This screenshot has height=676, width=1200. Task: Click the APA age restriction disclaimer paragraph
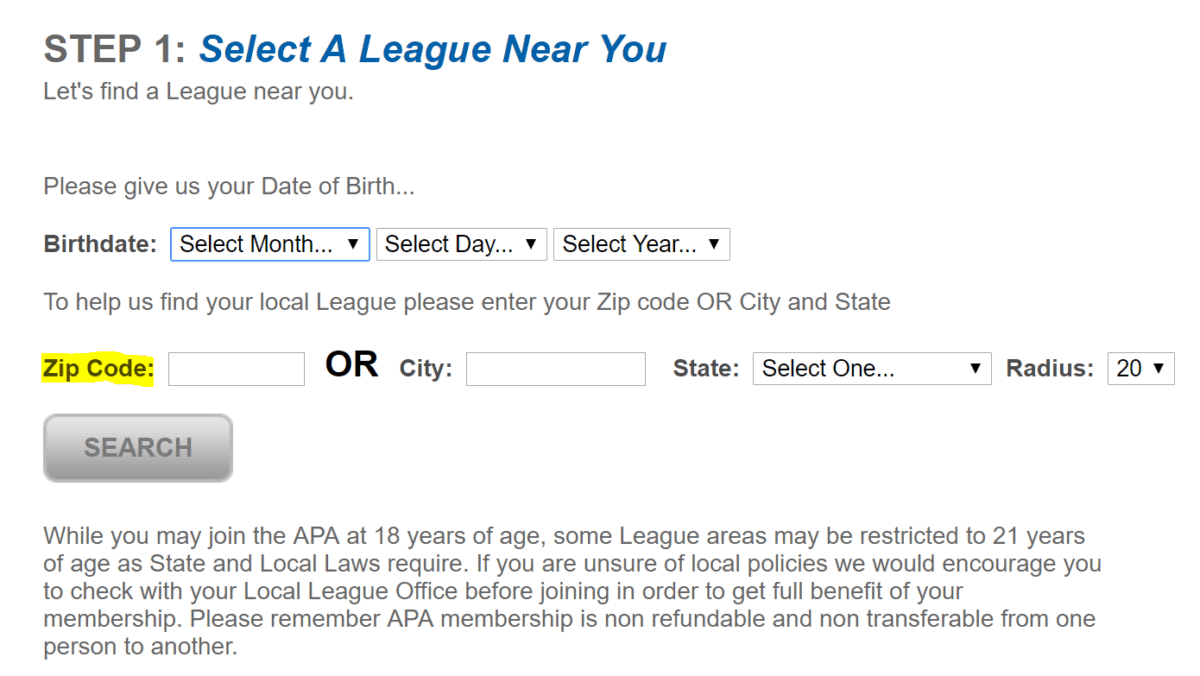(570, 590)
